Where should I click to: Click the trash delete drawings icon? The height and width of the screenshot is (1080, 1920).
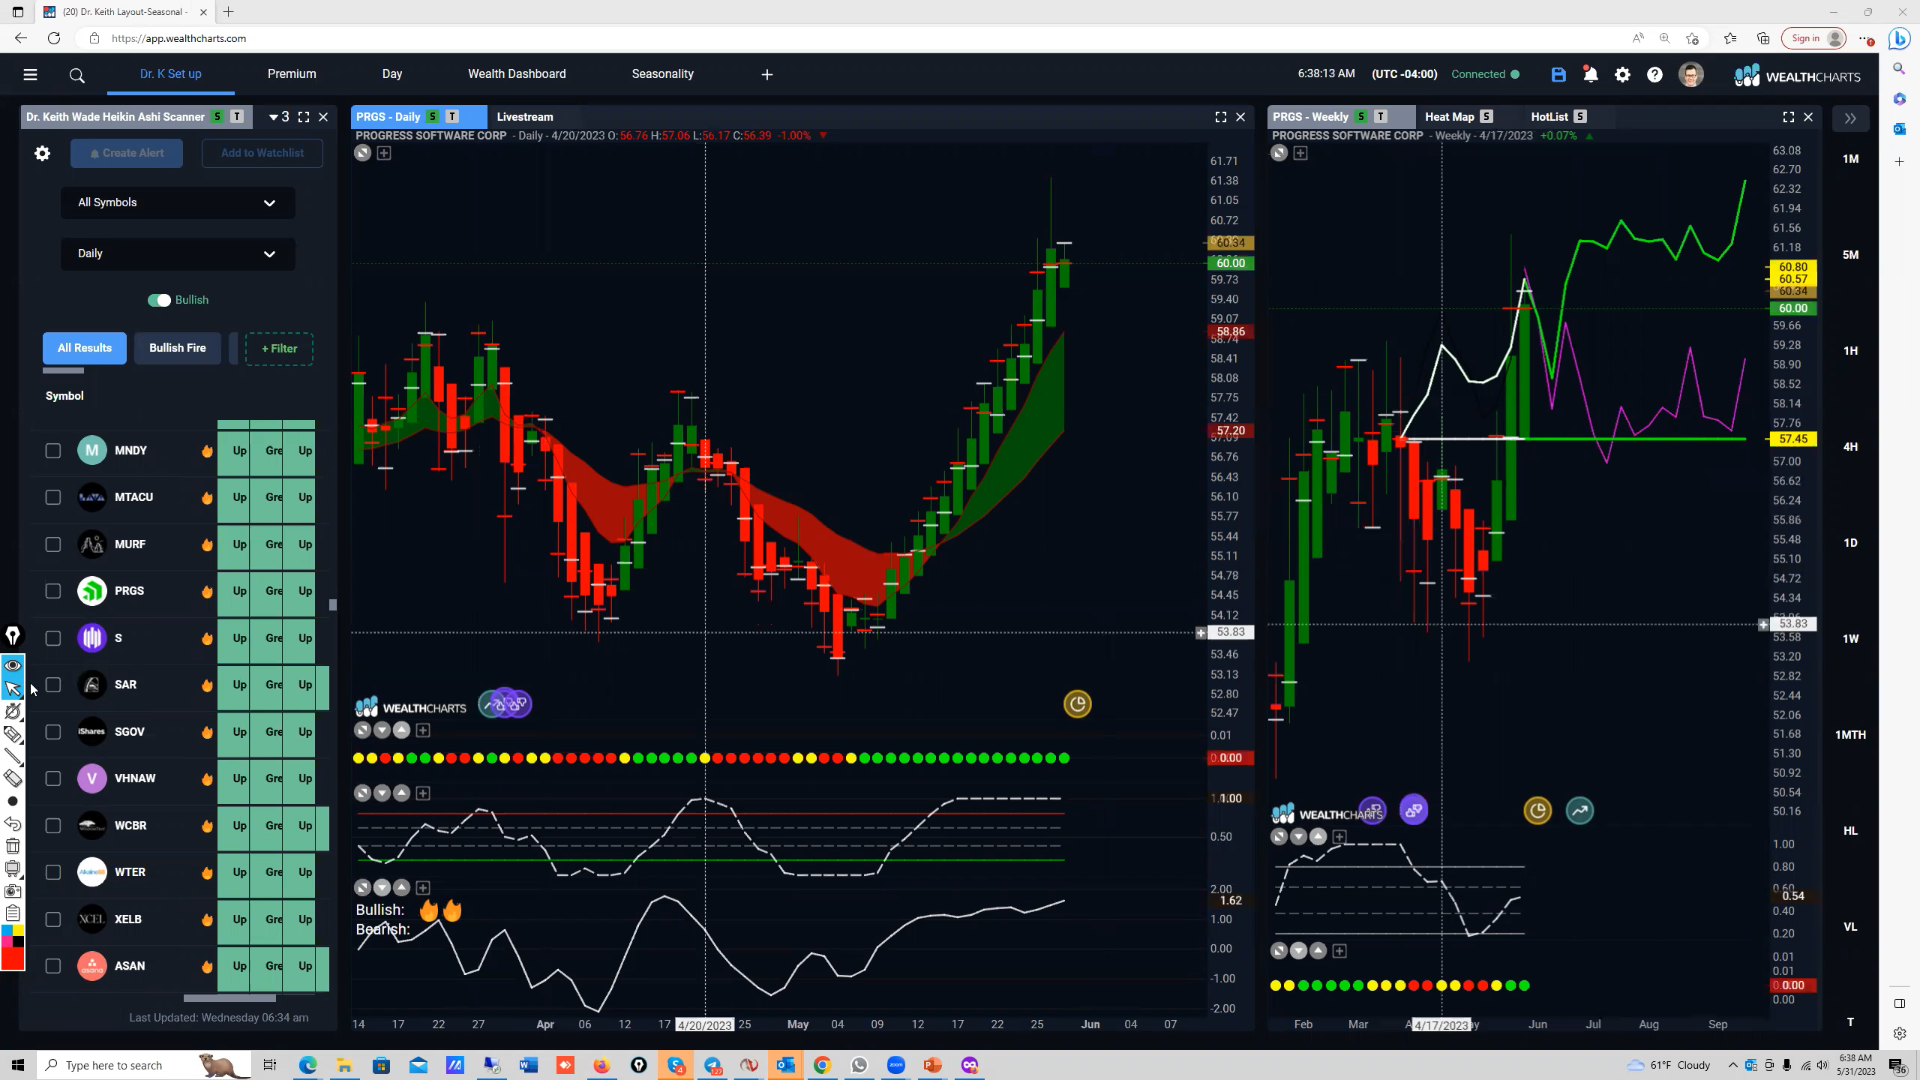13,846
